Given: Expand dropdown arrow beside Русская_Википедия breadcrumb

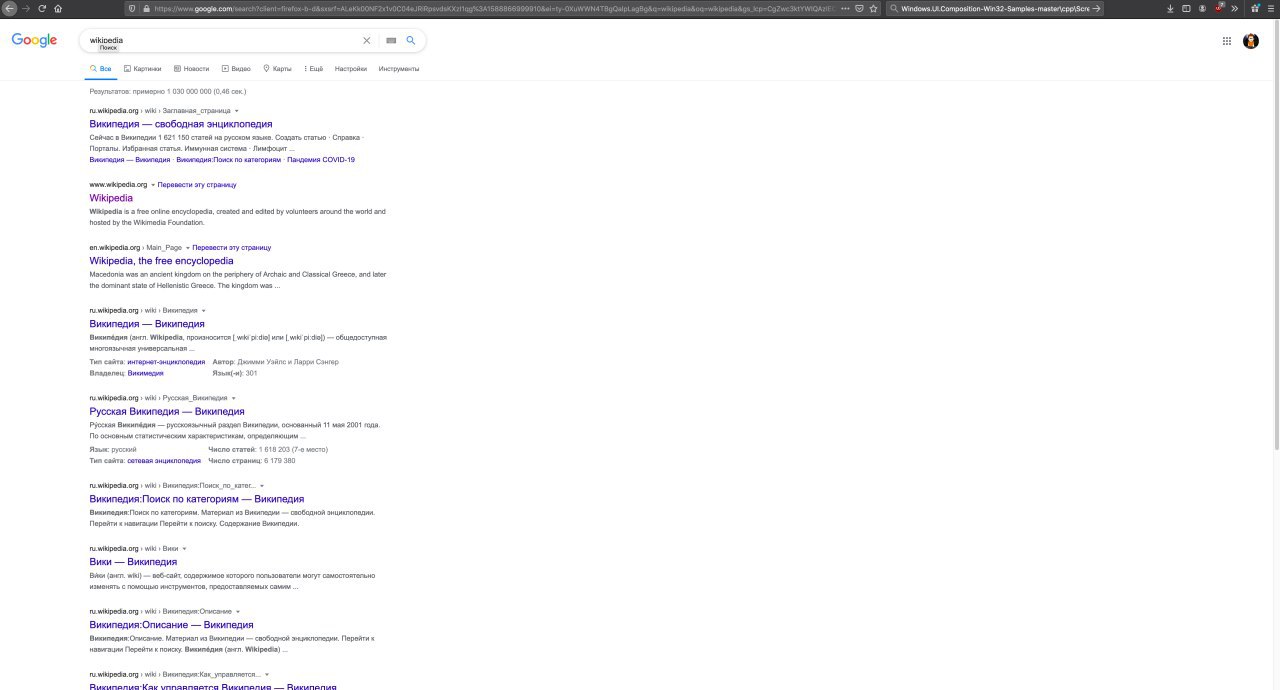Looking at the screenshot, I should pyautogui.click(x=233, y=398).
